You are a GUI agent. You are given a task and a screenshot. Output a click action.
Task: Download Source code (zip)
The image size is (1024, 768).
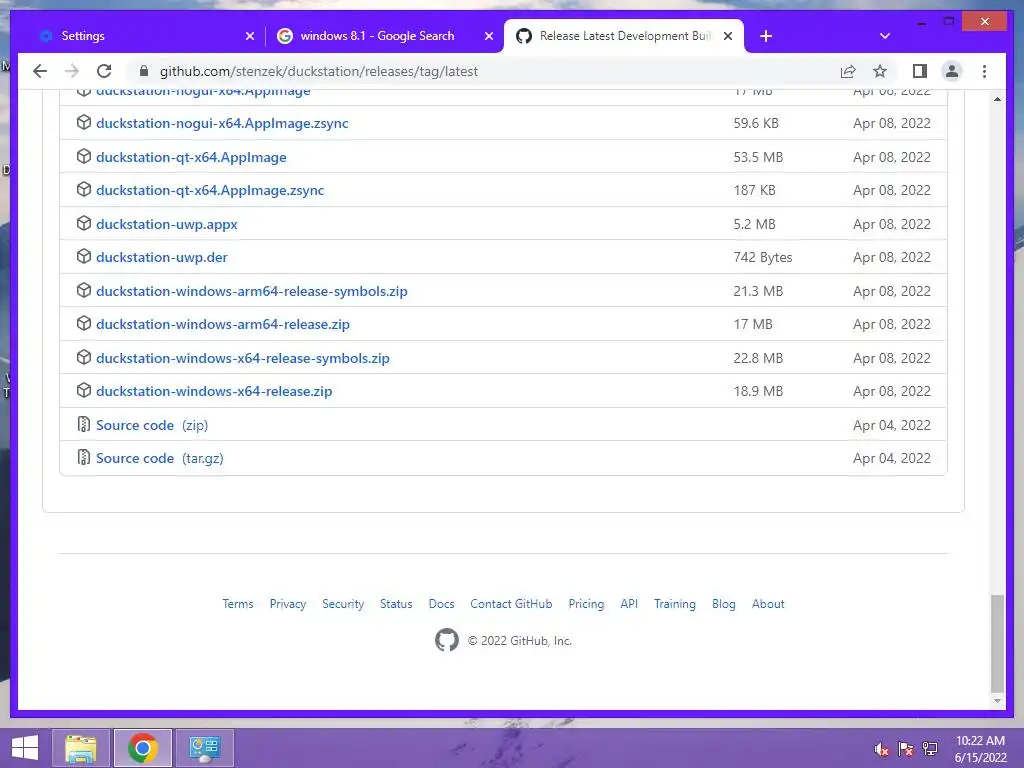pyautogui.click(x=152, y=425)
